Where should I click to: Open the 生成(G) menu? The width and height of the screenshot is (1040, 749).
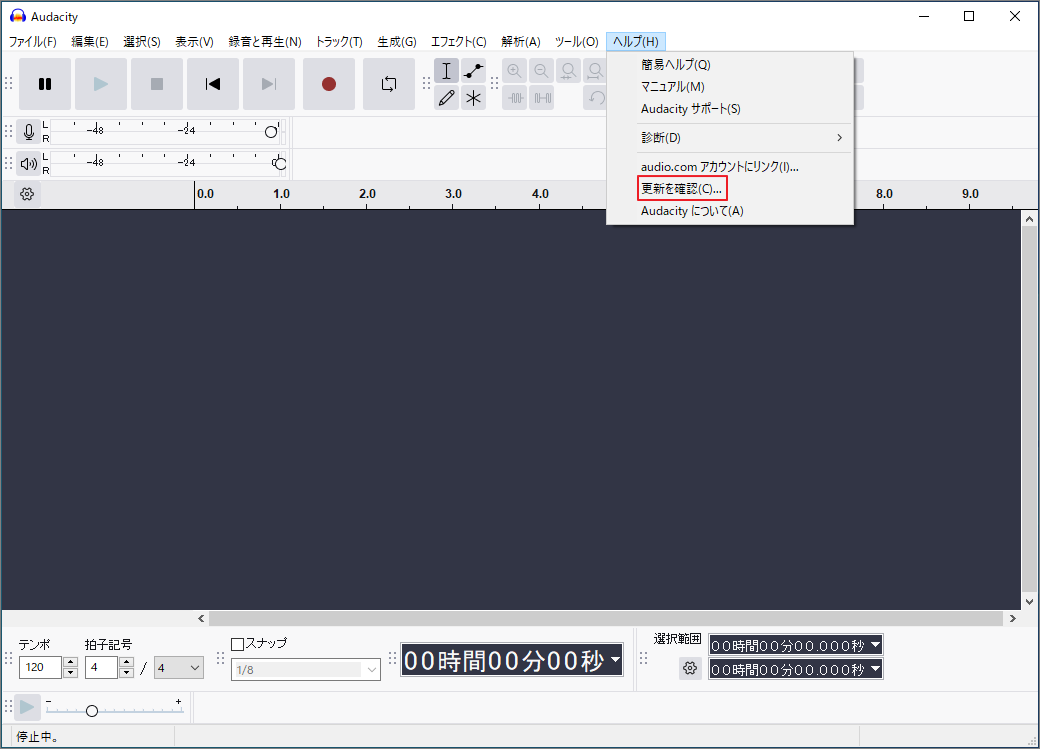(397, 42)
